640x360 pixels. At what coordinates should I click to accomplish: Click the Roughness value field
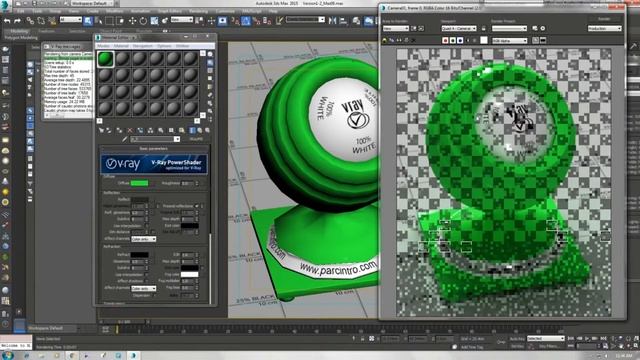click(187, 183)
